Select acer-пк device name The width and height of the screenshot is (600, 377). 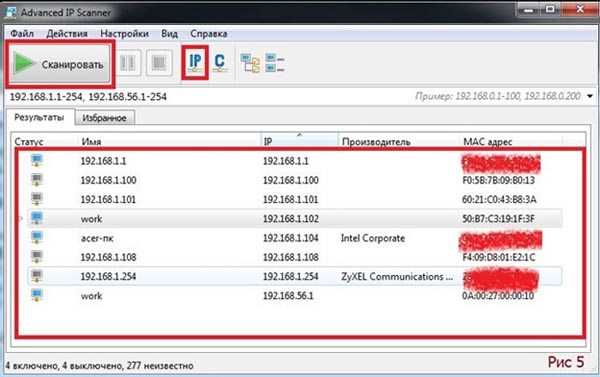[x=97, y=238]
